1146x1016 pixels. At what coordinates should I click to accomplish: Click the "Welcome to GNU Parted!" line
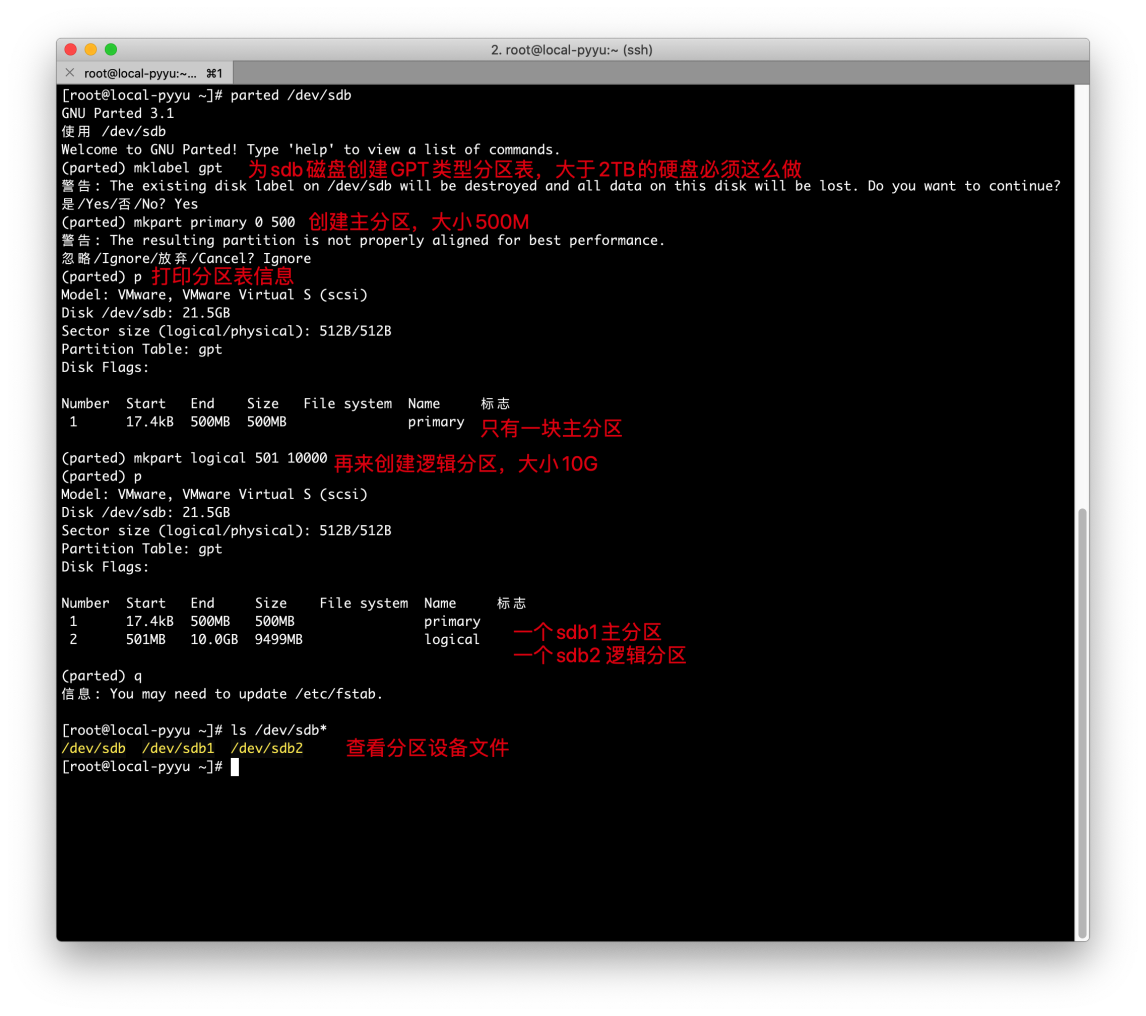click(311, 149)
